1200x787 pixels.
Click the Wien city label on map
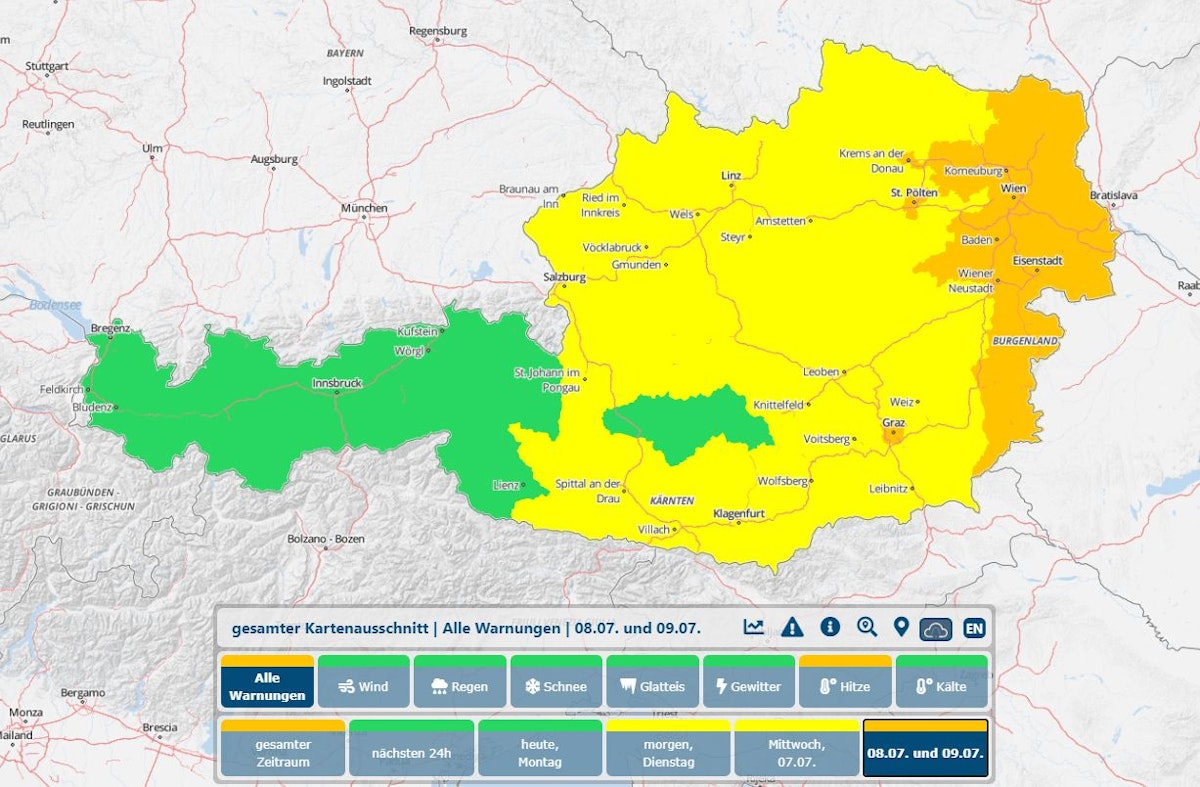1014,188
